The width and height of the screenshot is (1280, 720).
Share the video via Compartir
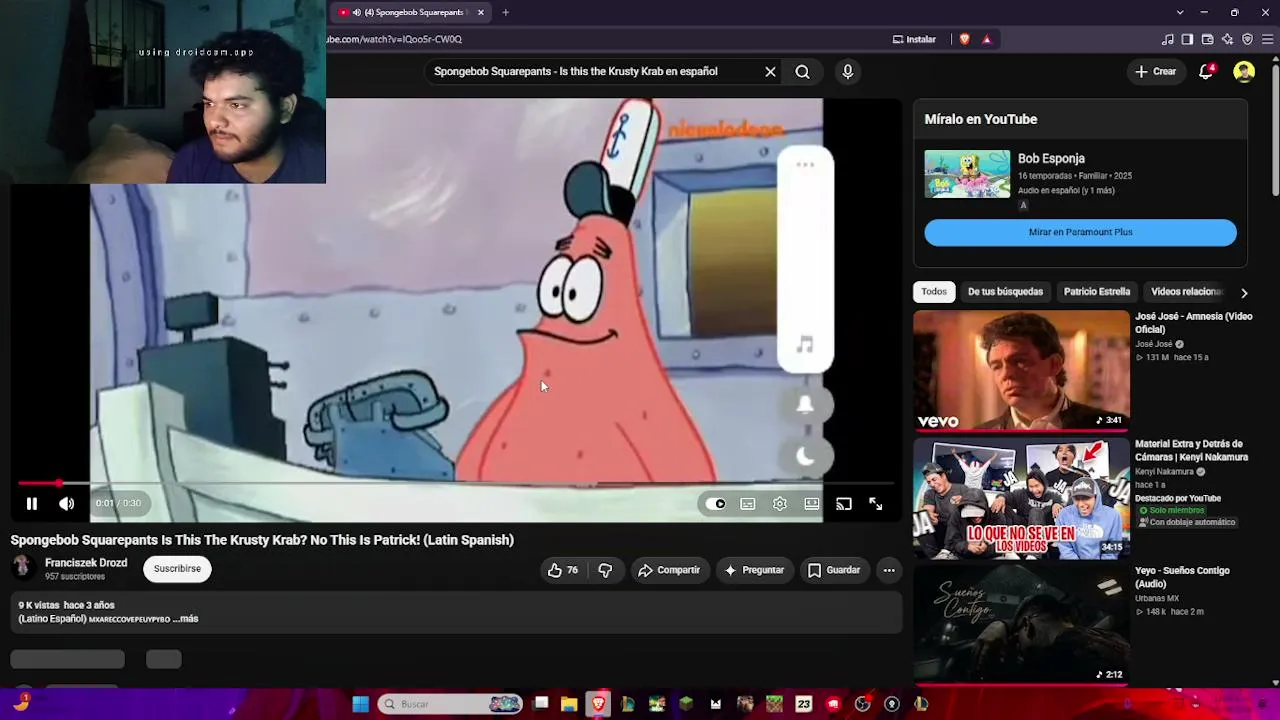pos(669,570)
